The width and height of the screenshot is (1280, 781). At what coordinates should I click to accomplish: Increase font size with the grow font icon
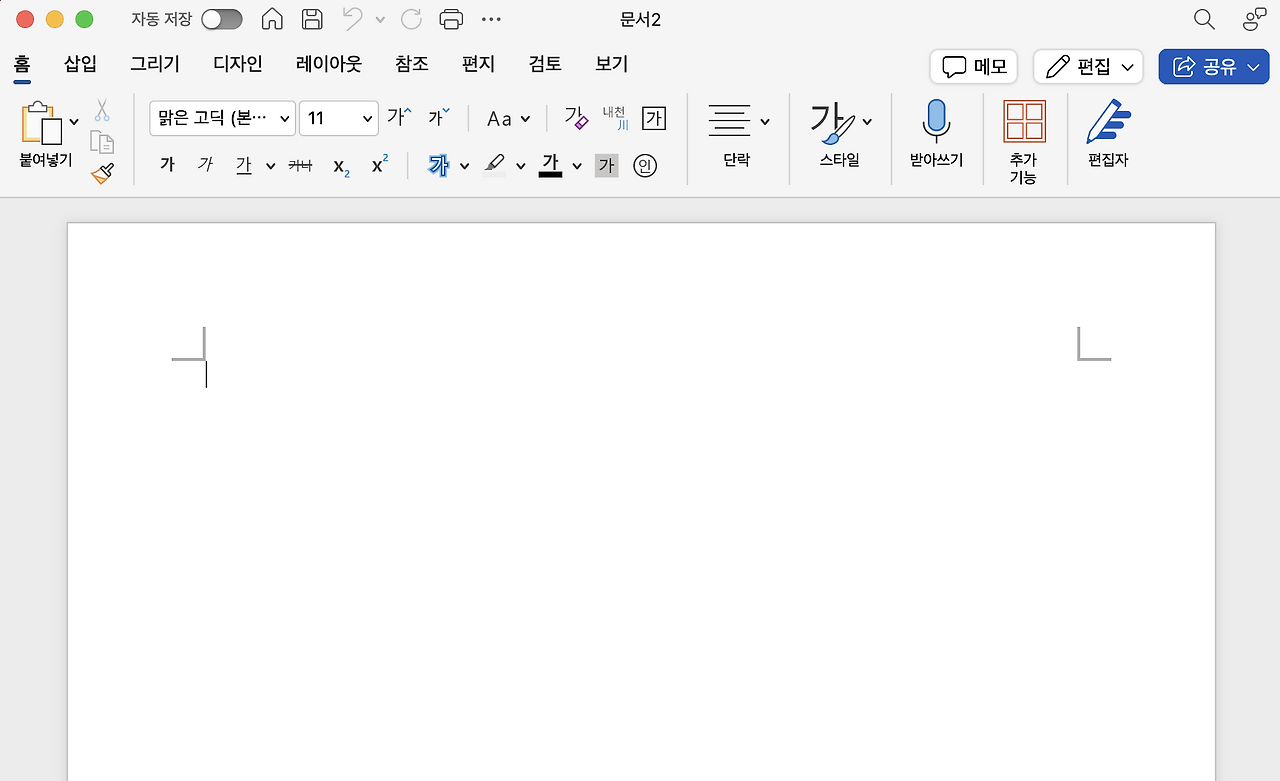pyautogui.click(x=400, y=117)
